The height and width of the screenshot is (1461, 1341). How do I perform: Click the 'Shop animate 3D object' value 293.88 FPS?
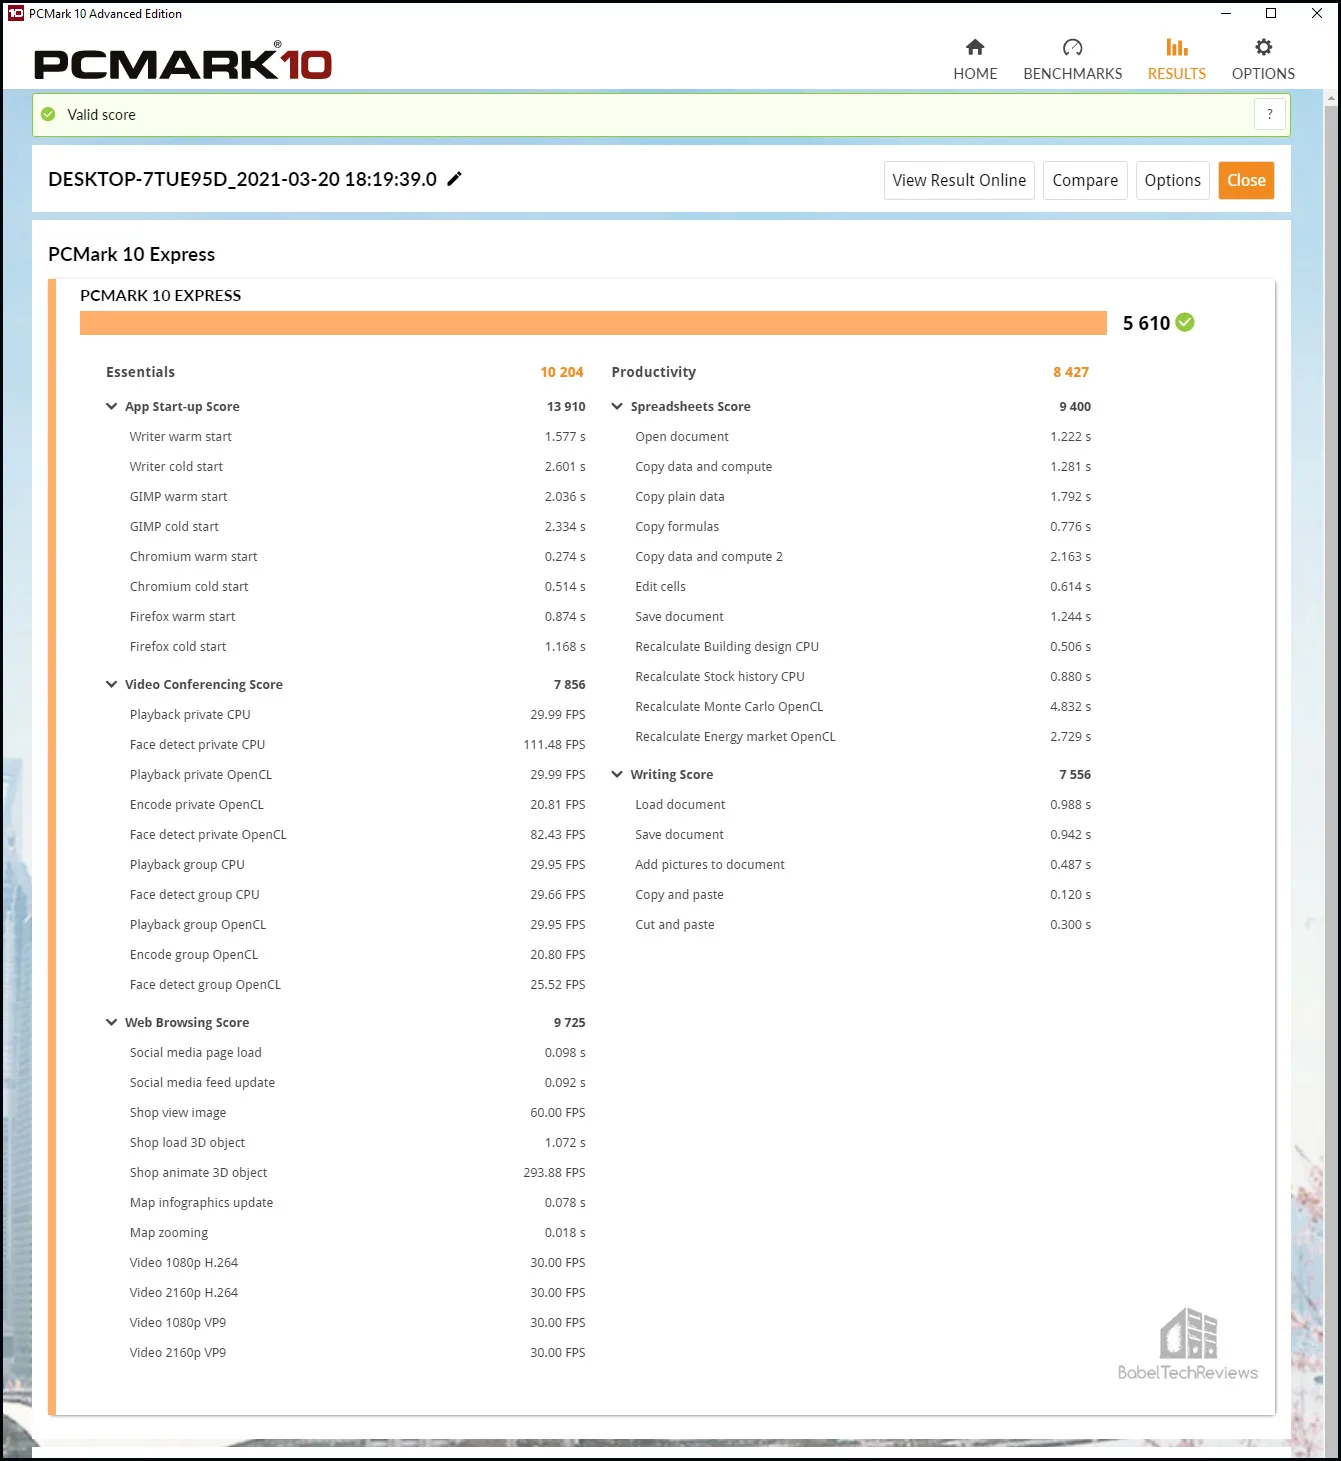click(x=554, y=1173)
